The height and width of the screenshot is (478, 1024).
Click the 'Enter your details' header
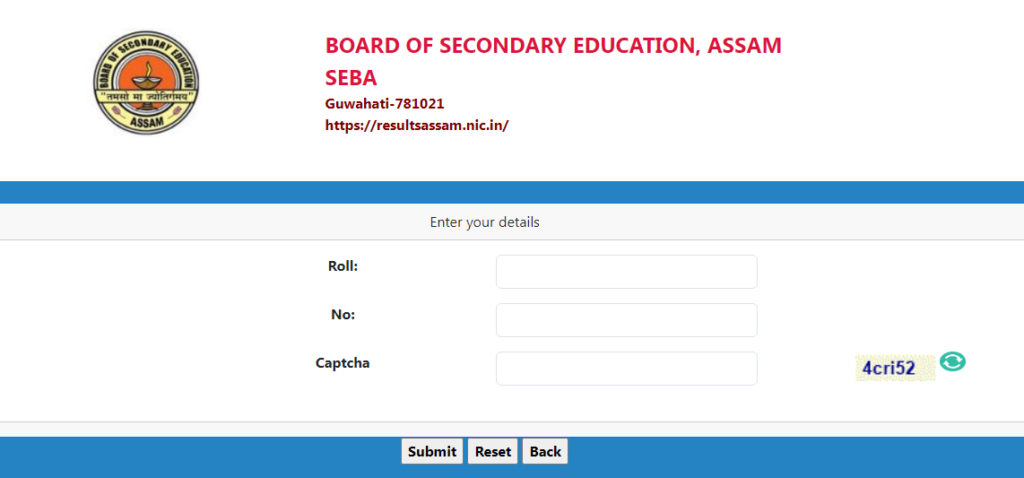click(484, 222)
